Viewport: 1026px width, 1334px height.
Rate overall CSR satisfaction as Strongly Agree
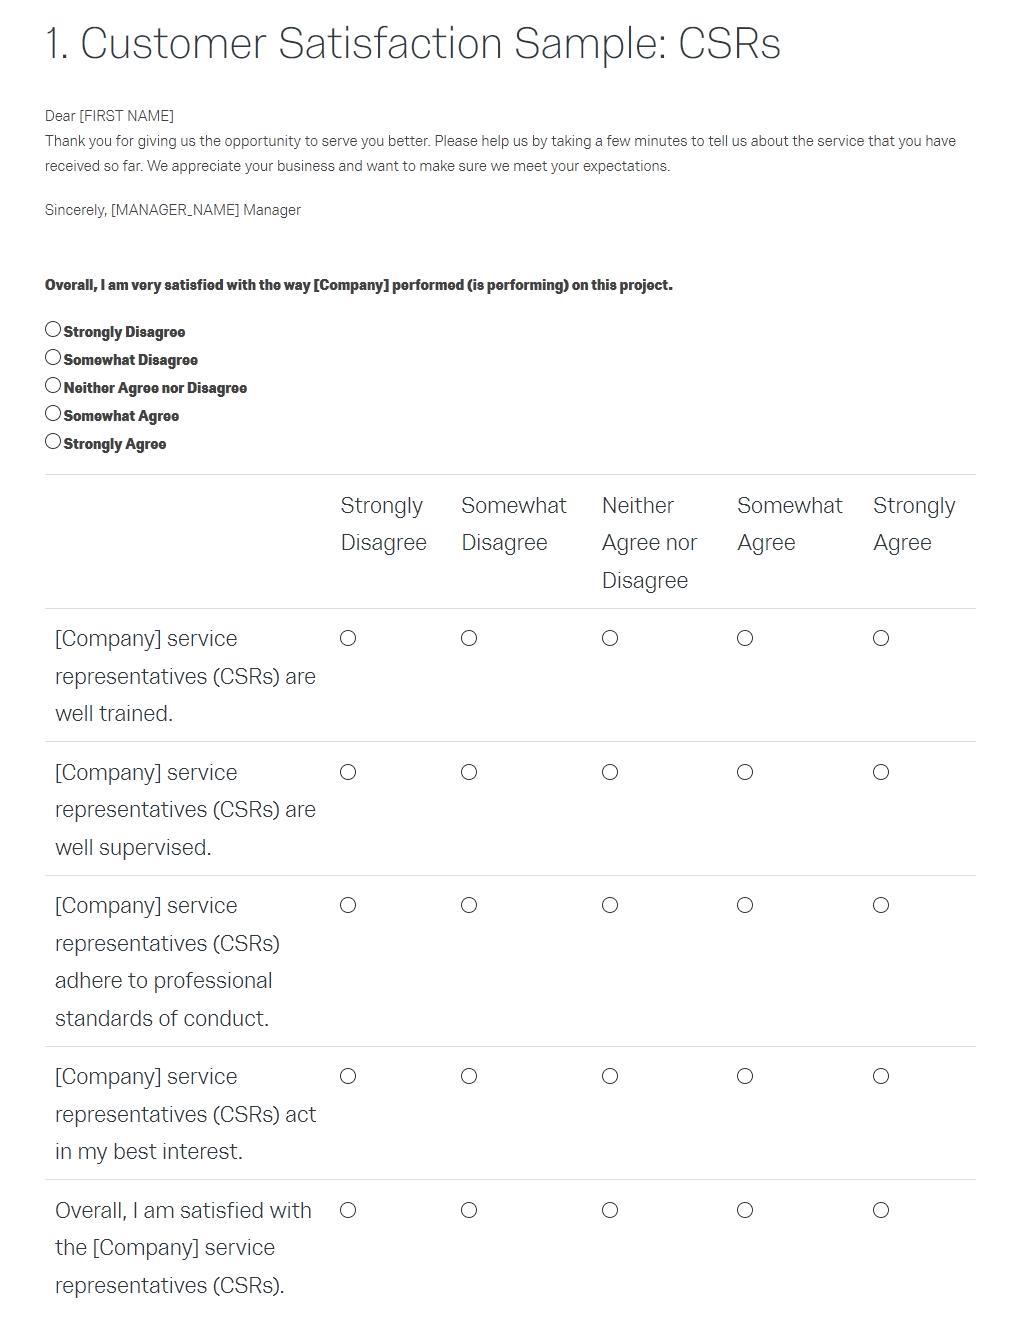point(881,1210)
